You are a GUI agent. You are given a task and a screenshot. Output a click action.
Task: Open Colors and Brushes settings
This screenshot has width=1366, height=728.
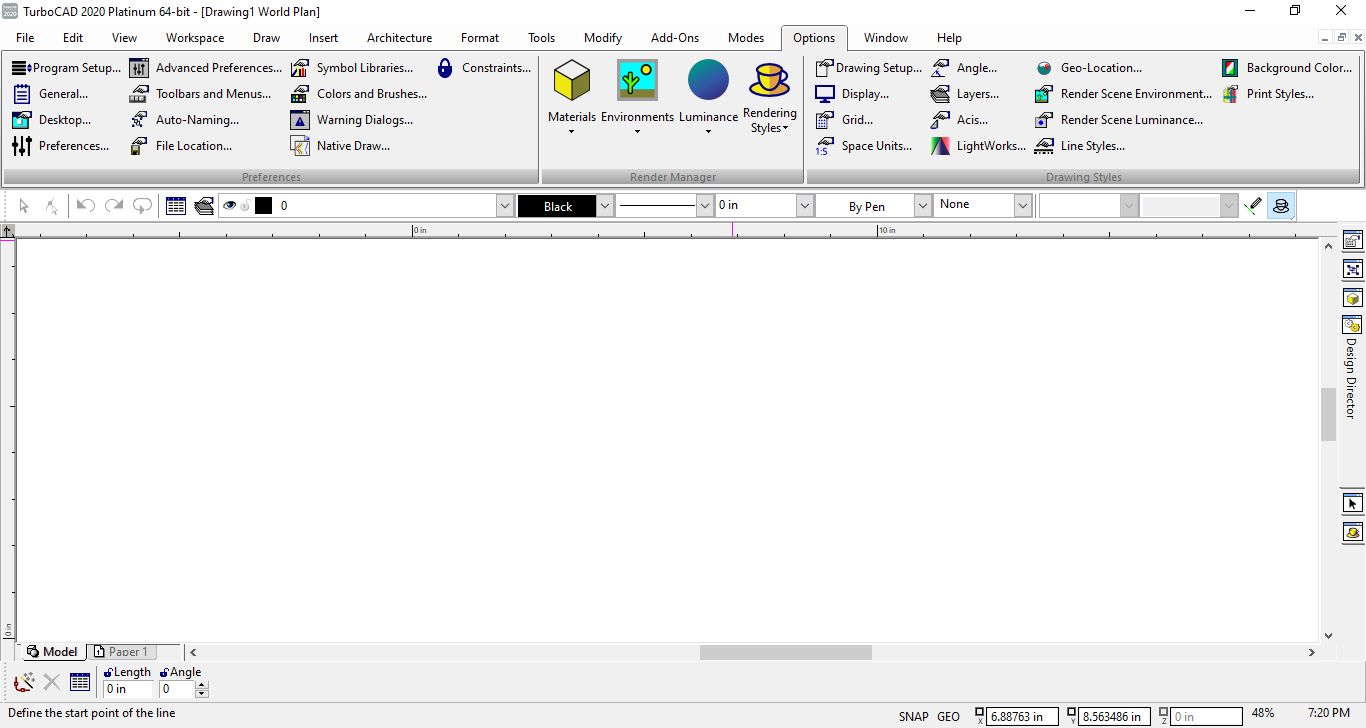[x=359, y=94]
